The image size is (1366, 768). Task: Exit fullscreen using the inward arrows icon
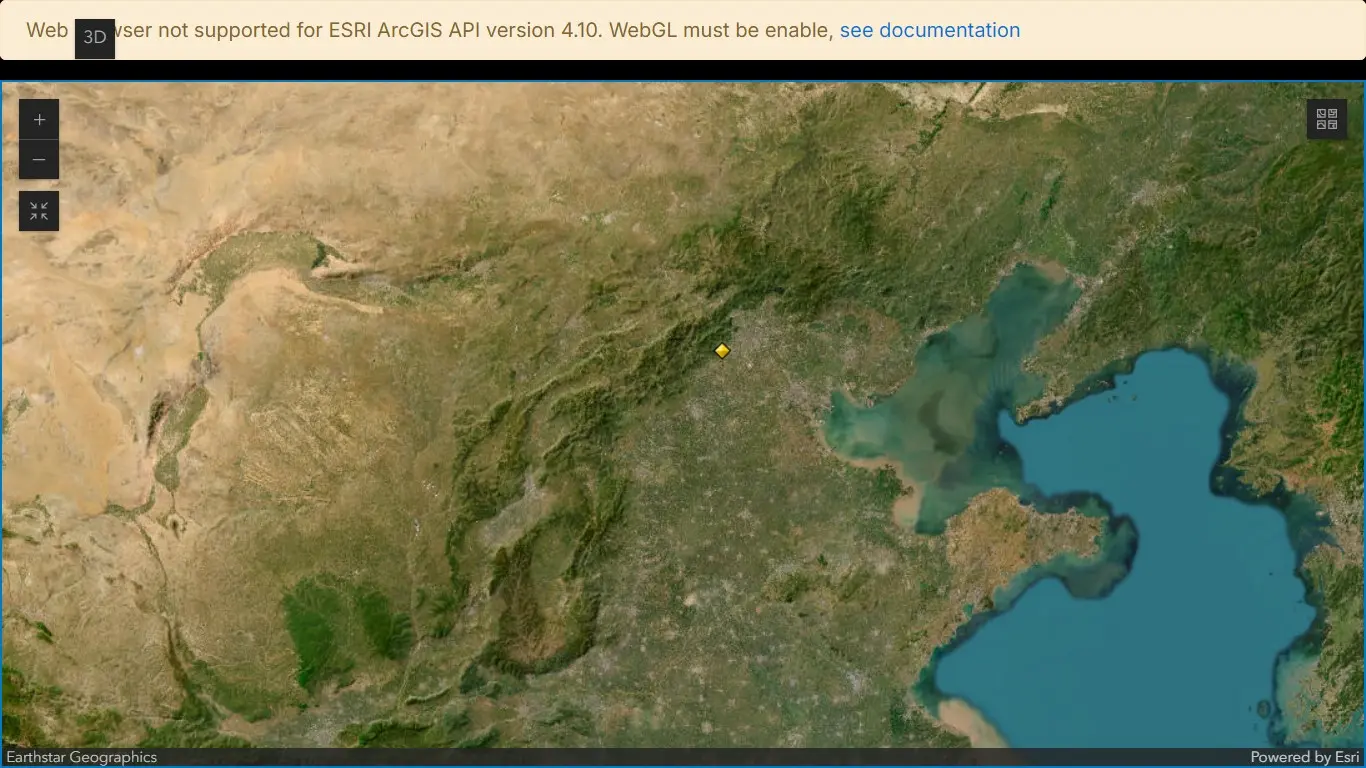[x=39, y=211]
